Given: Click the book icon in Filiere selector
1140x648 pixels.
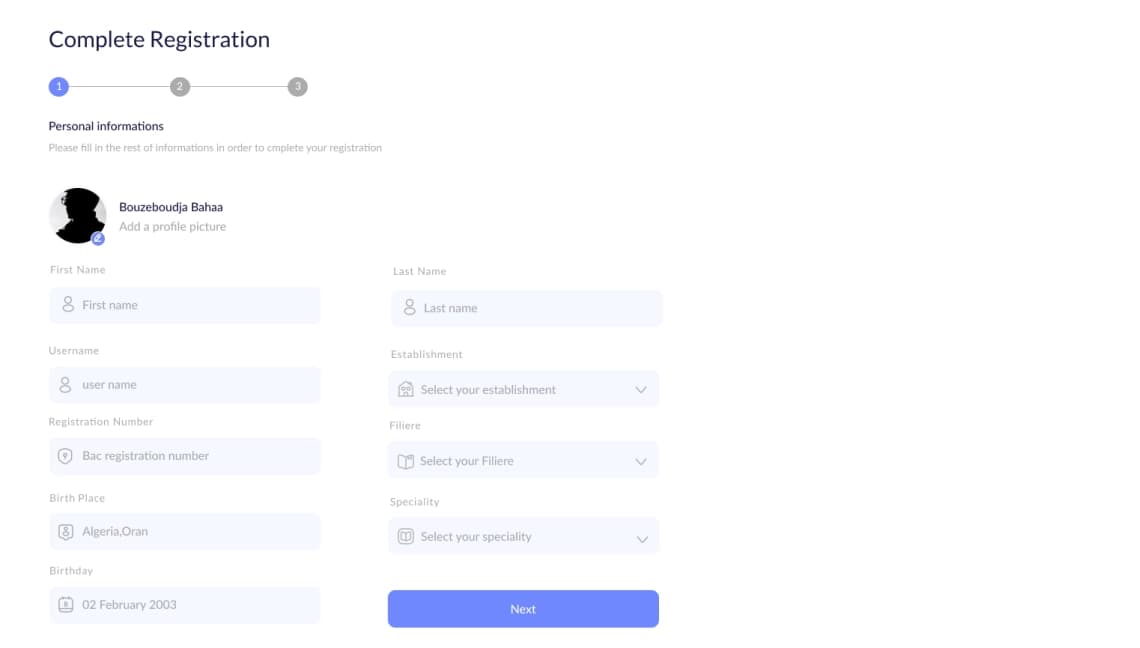Looking at the screenshot, I should tap(406, 461).
